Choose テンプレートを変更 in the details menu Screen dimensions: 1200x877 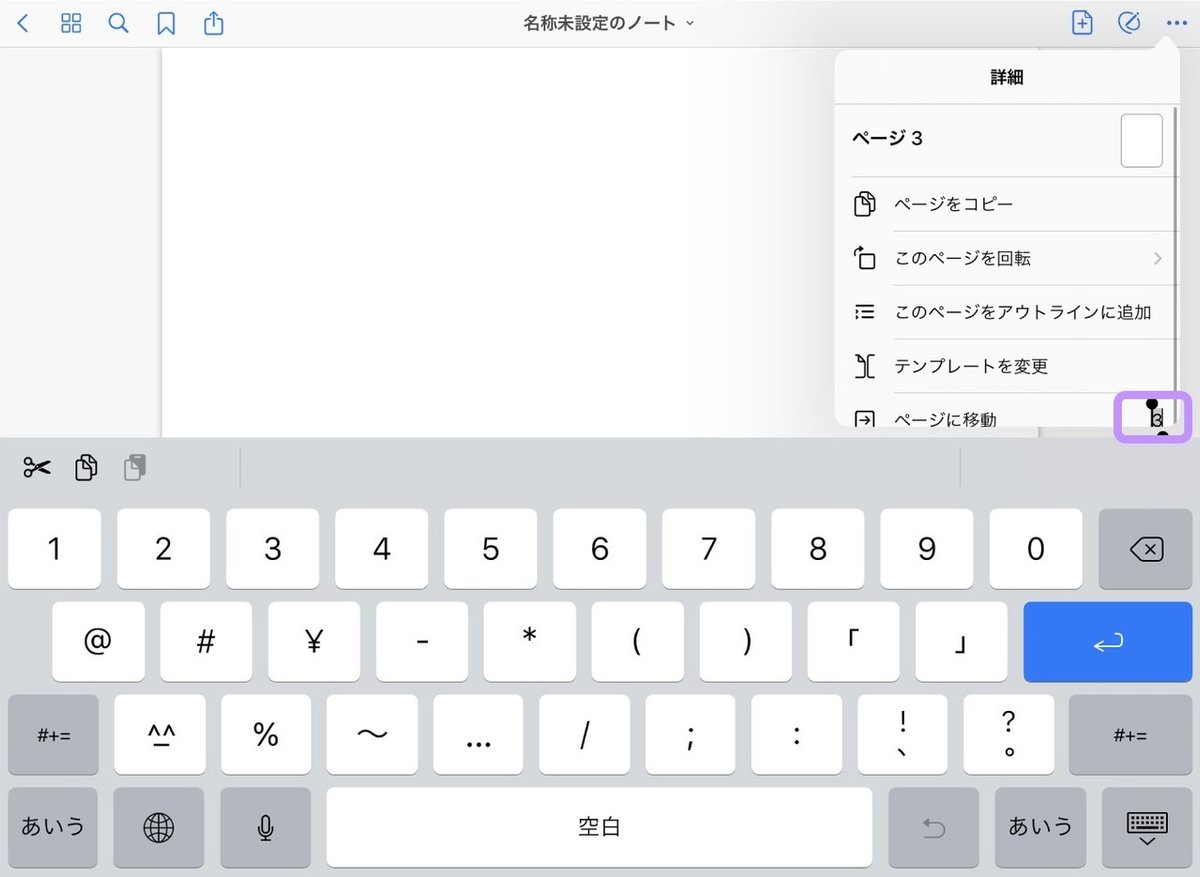click(x=970, y=366)
